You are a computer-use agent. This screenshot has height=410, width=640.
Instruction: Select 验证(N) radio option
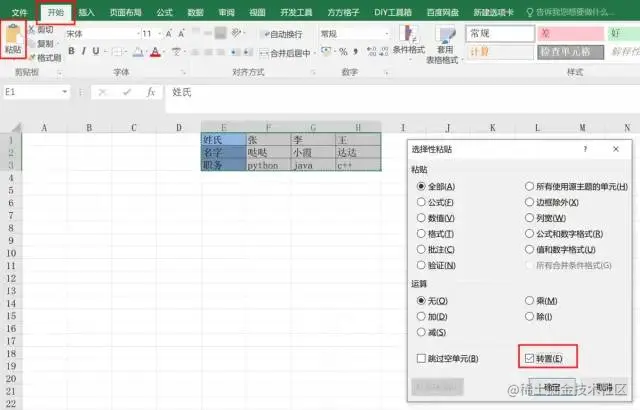click(x=436, y=265)
